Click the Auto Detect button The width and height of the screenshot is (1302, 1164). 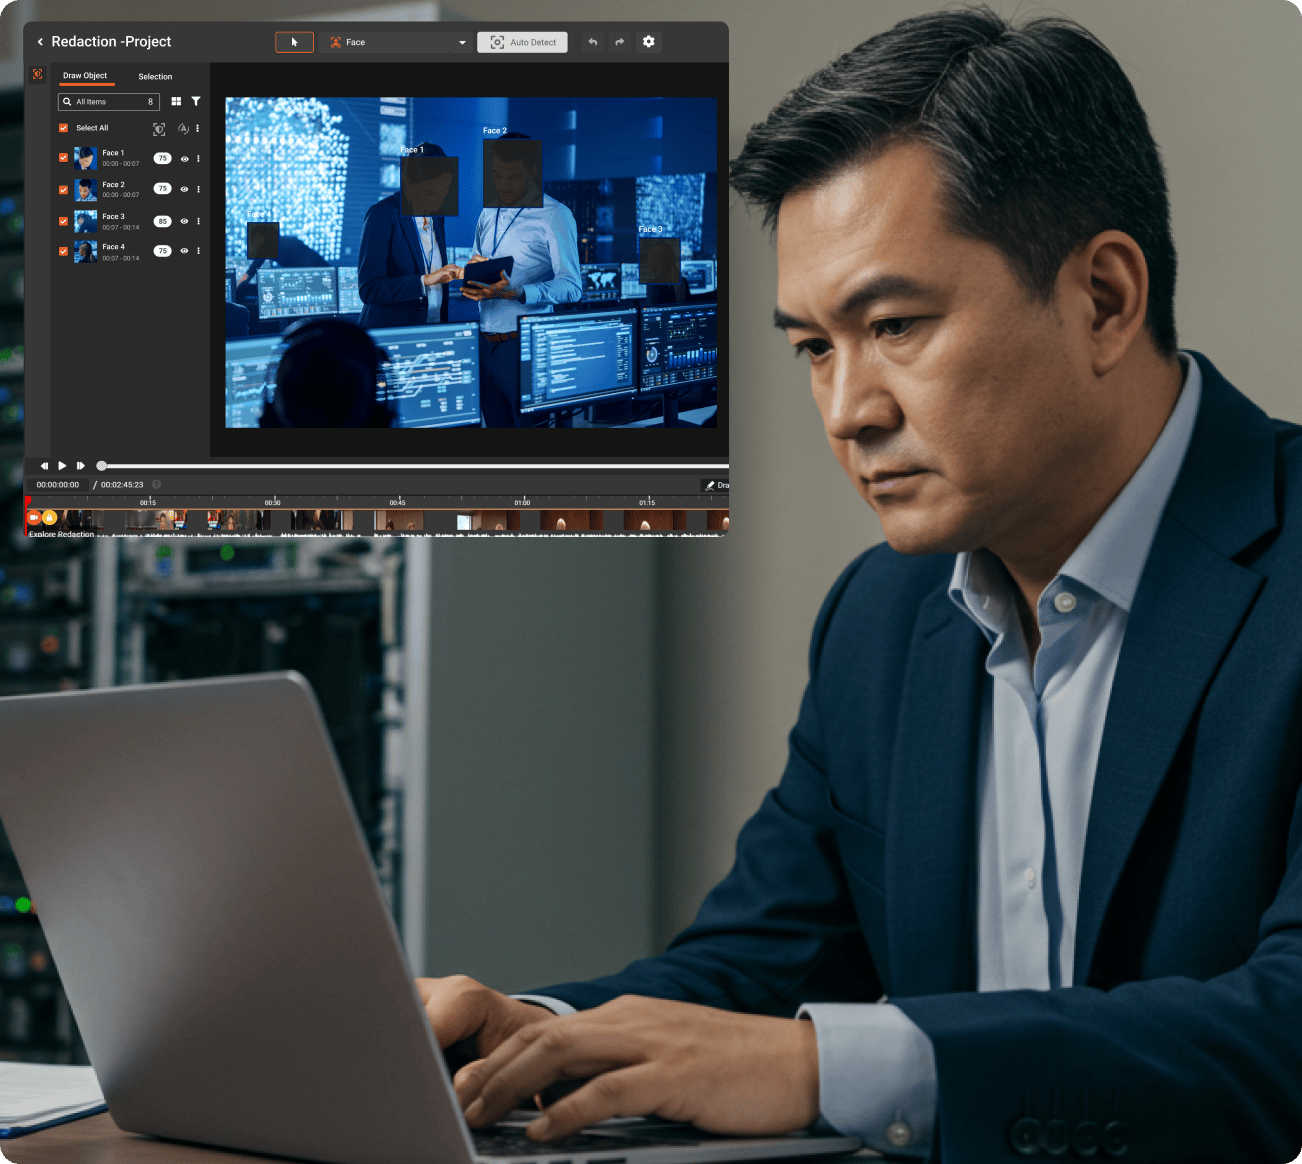pos(522,42)
